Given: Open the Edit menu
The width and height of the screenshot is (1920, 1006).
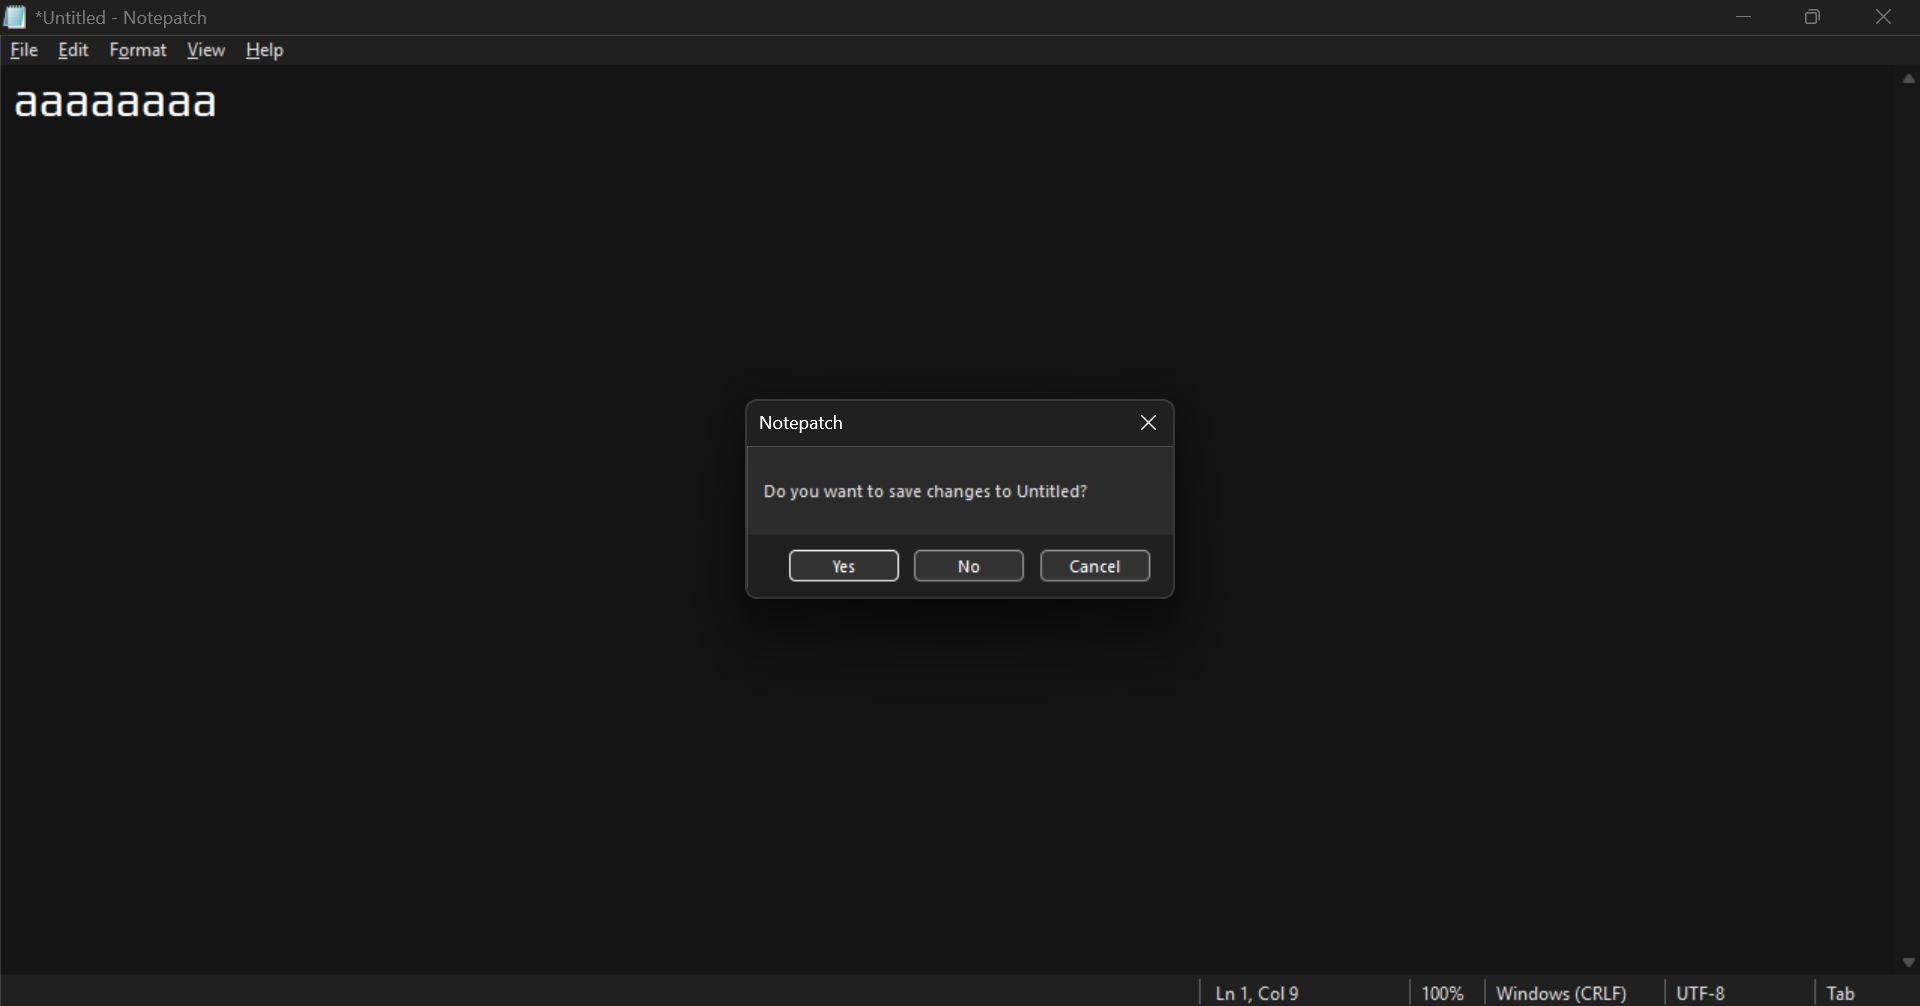Looking at the screenshot, I should 74,50.
